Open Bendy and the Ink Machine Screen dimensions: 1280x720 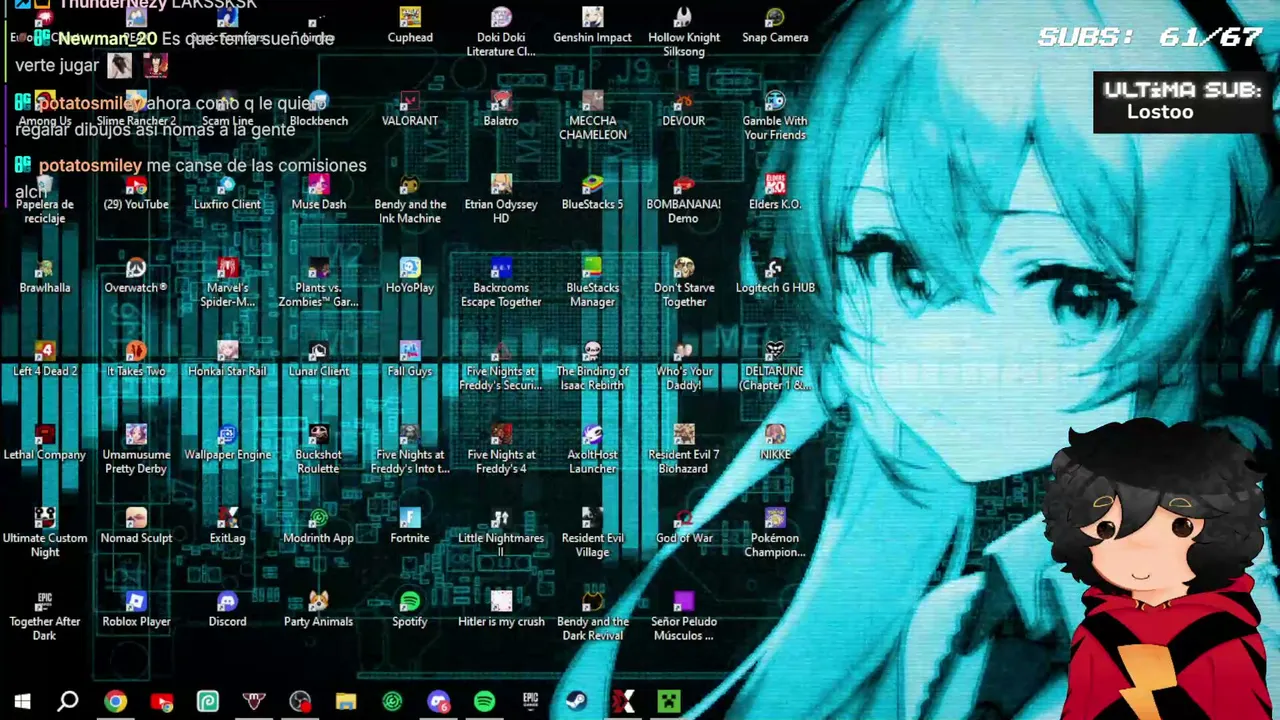tap(410, 199)
